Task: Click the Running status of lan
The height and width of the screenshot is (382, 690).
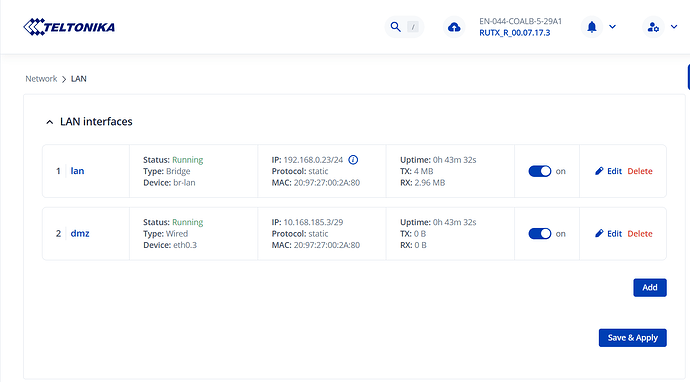Action: 187,160
